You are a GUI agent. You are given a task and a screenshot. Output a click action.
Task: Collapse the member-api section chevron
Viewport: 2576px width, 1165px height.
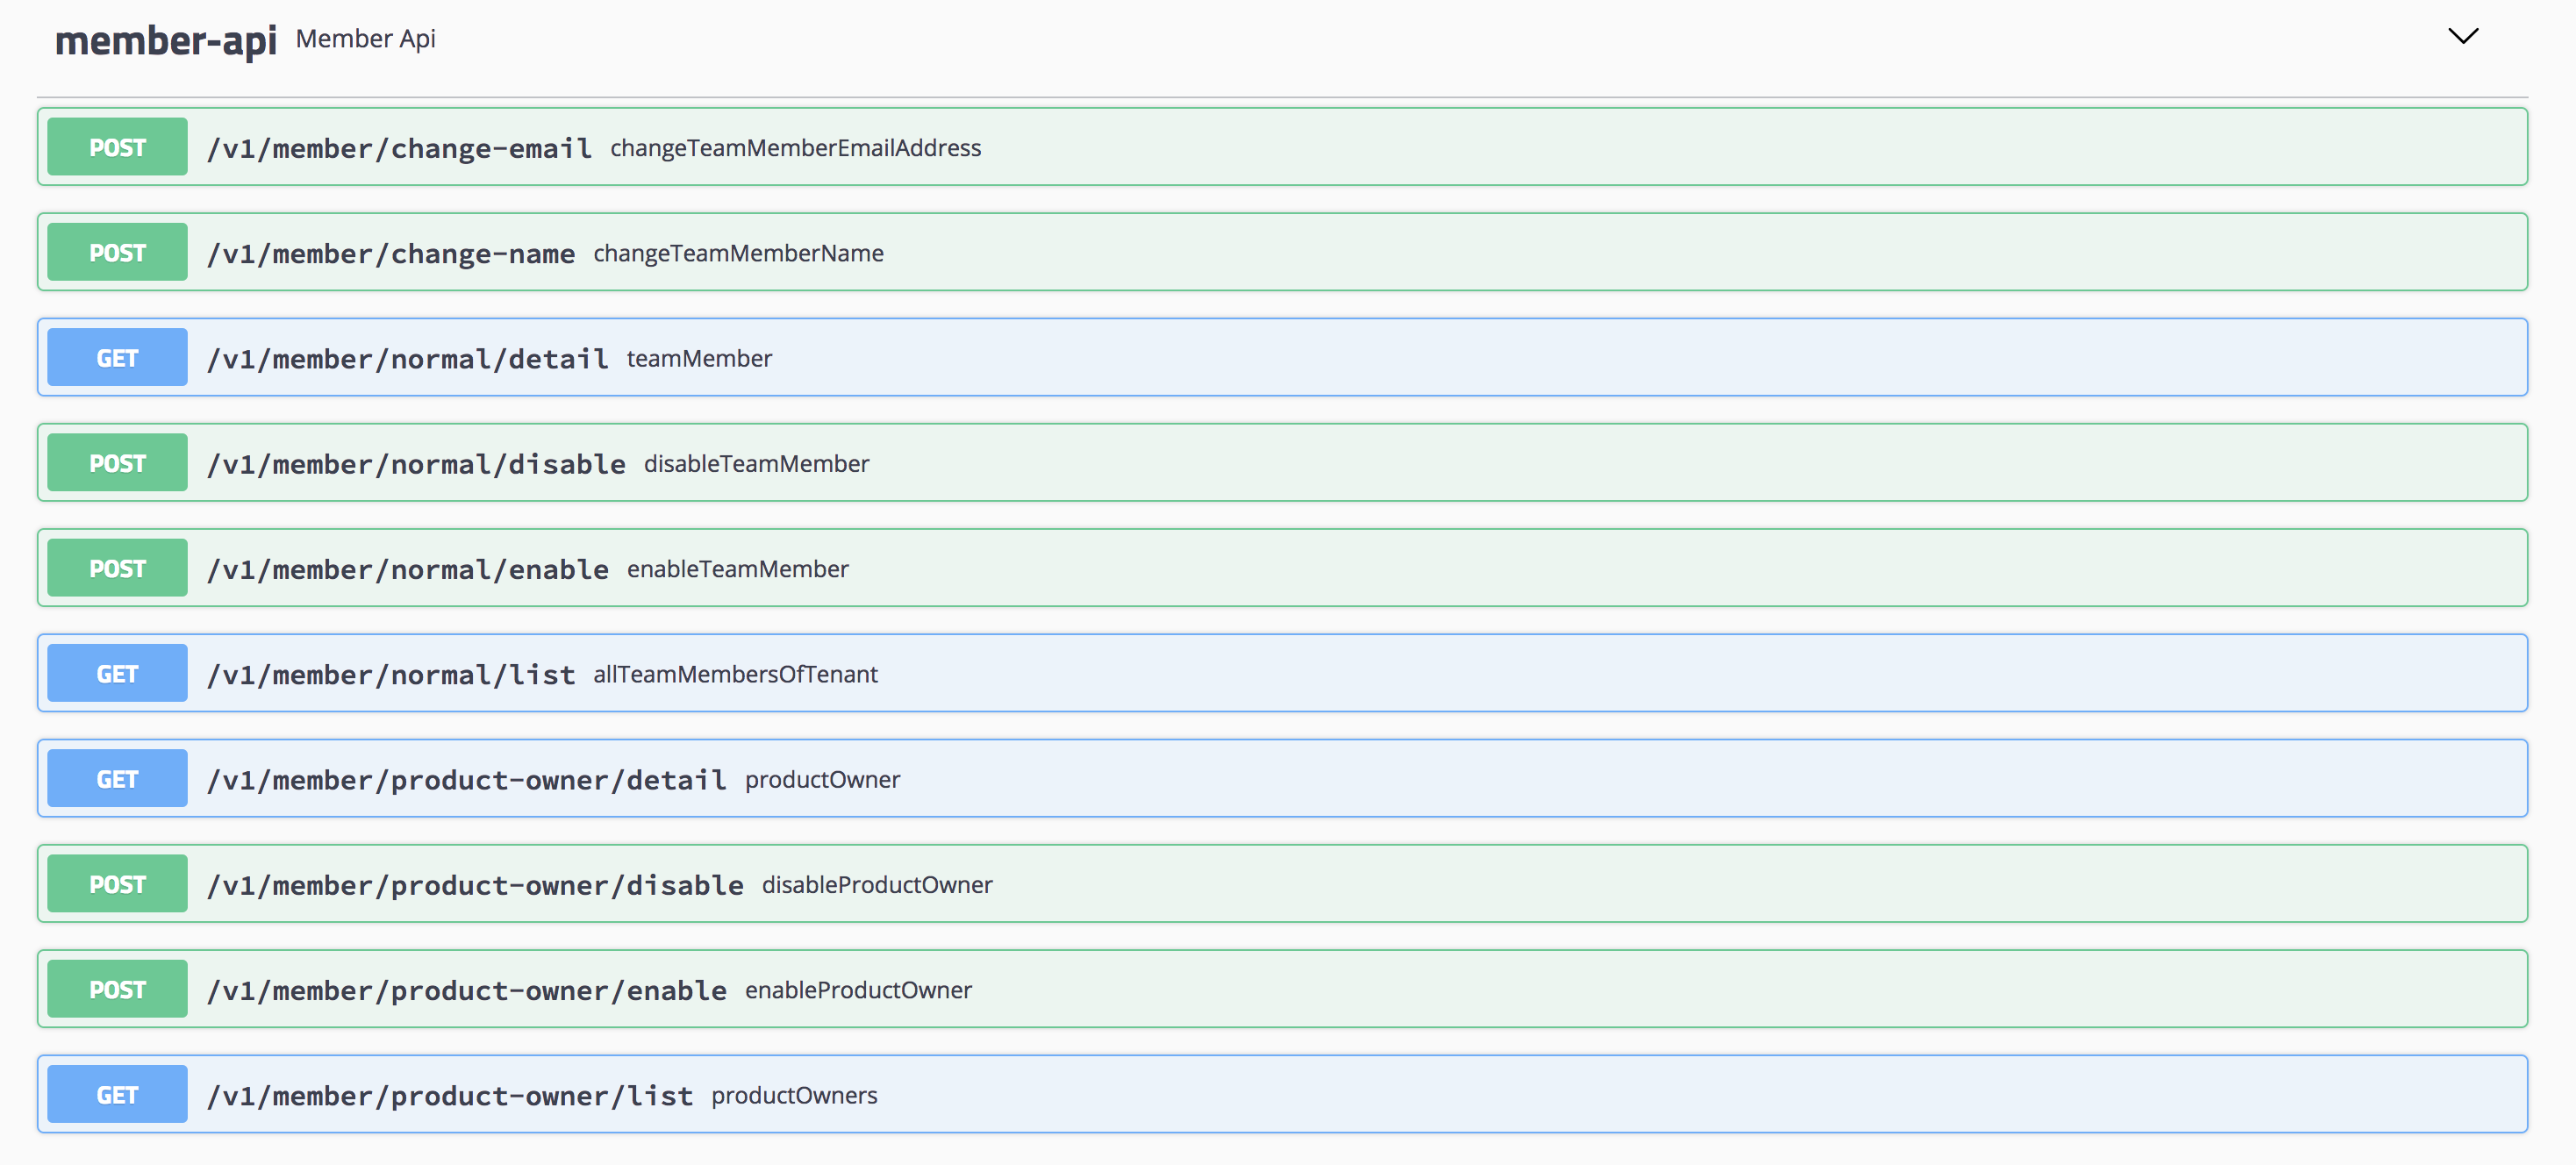2462,37
